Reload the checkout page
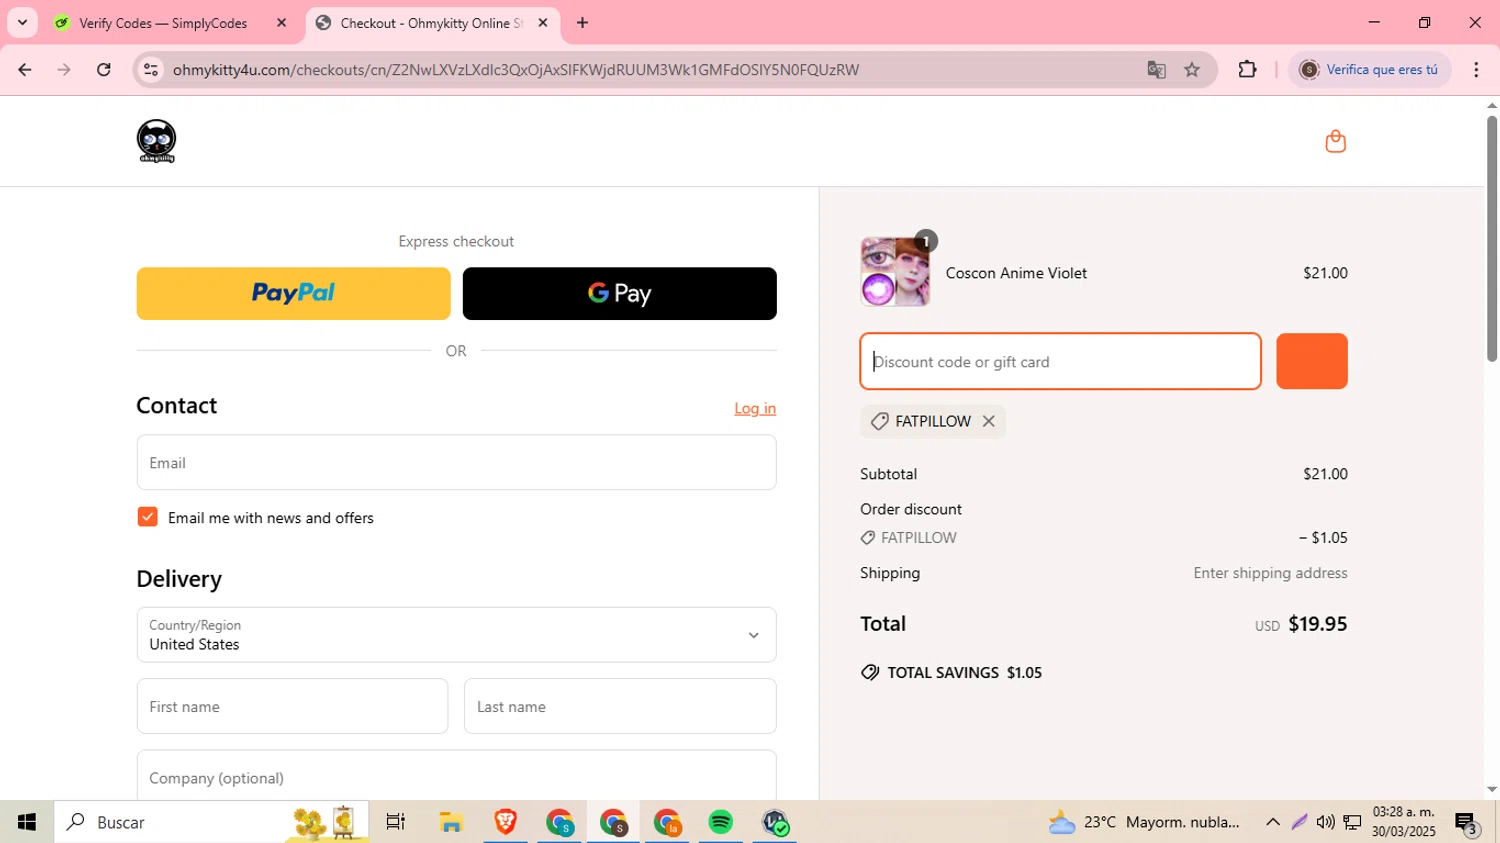 (104, 70)
